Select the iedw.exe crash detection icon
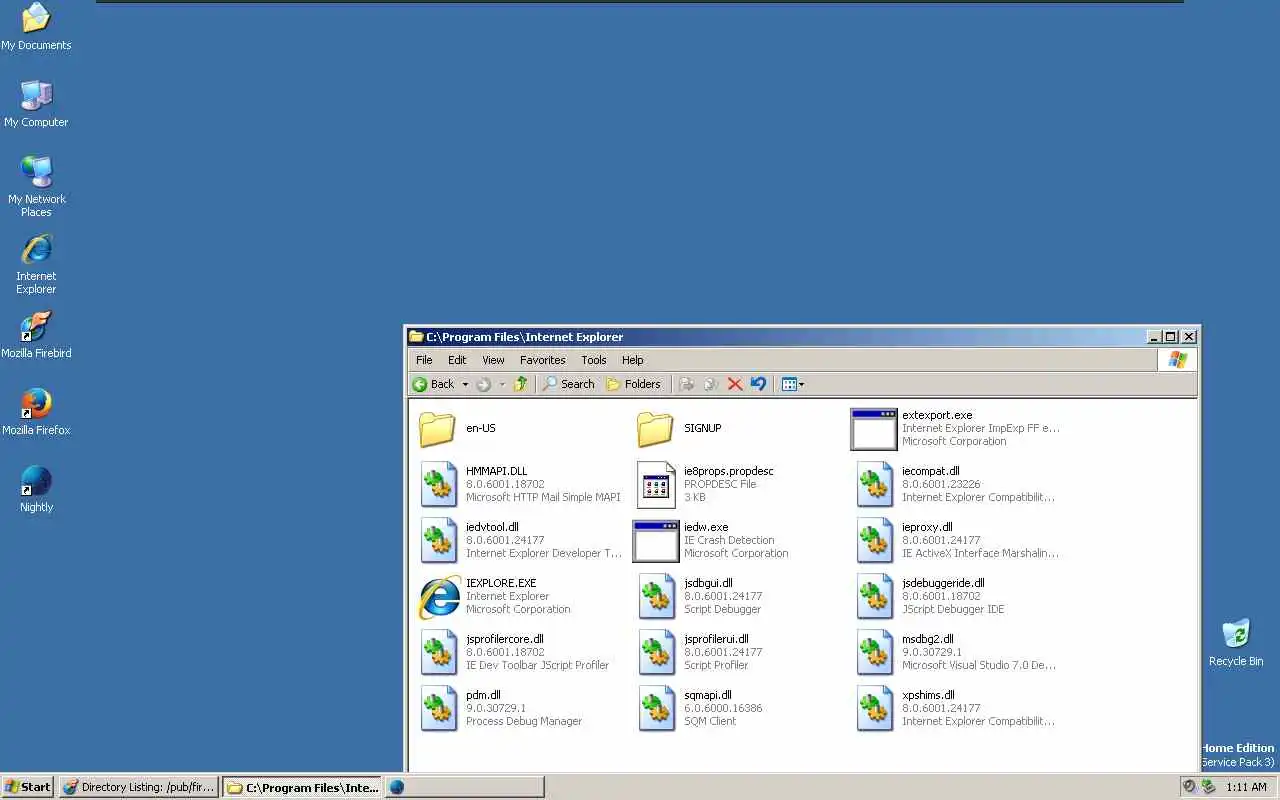 click(656, 541)
